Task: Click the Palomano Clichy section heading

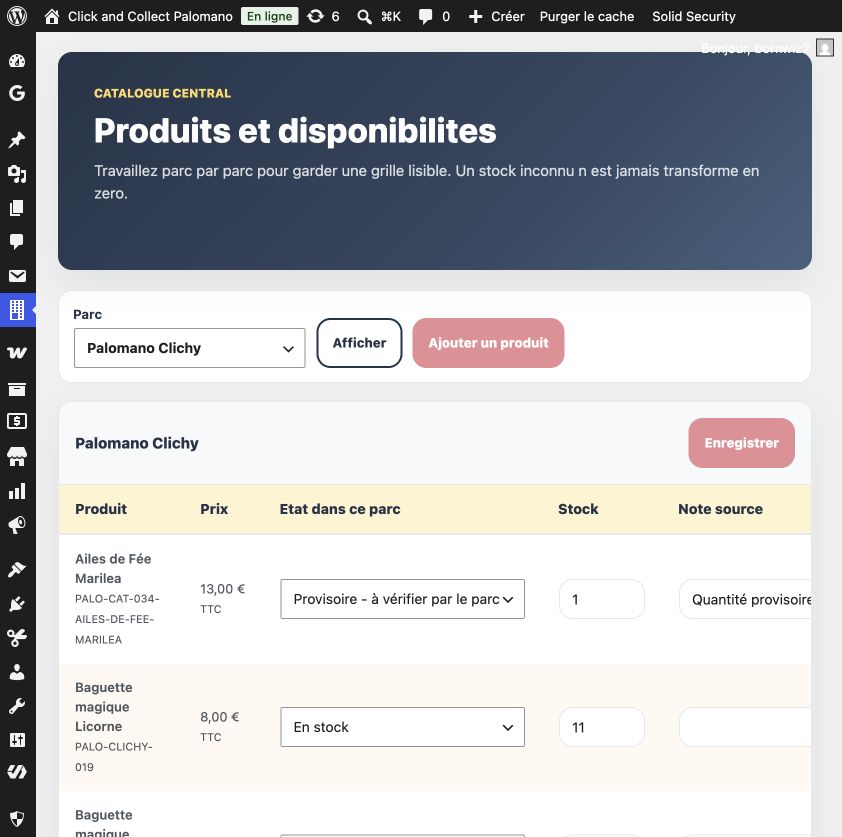Action: pyautogui.click(x=137, y=443)
